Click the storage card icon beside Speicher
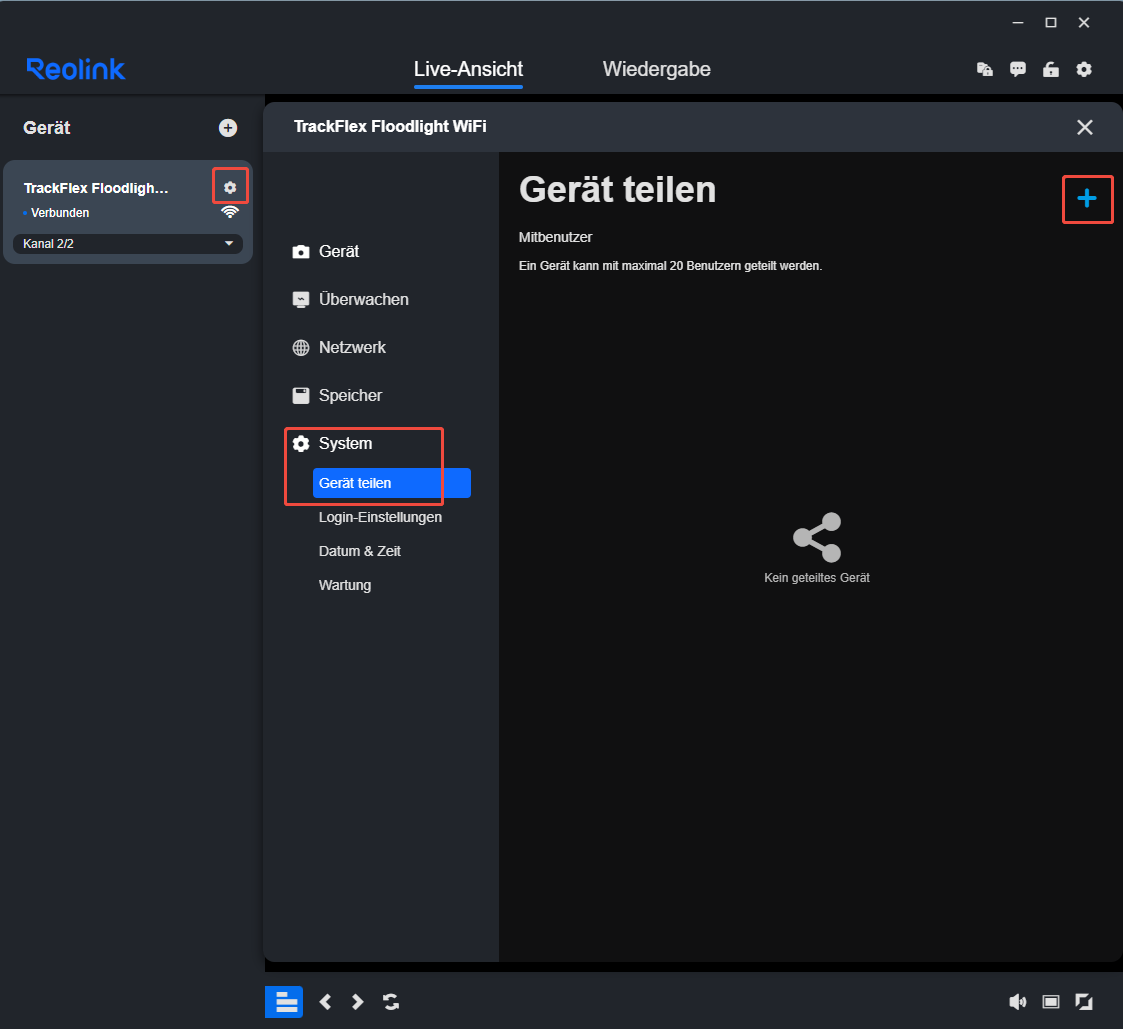 (301, 395)
